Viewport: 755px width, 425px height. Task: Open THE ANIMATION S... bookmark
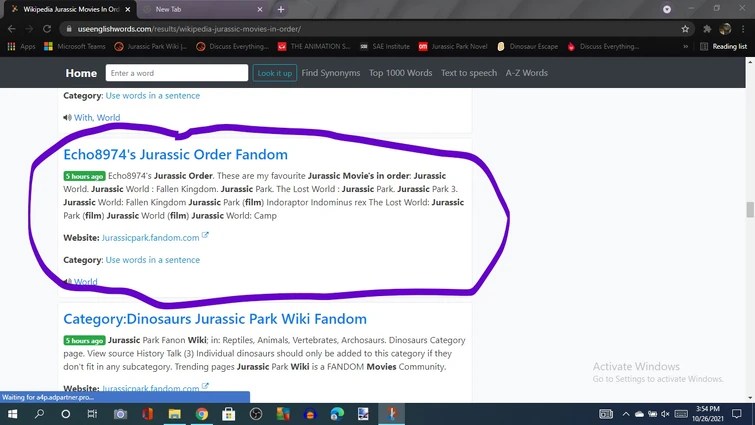(313, 46)
